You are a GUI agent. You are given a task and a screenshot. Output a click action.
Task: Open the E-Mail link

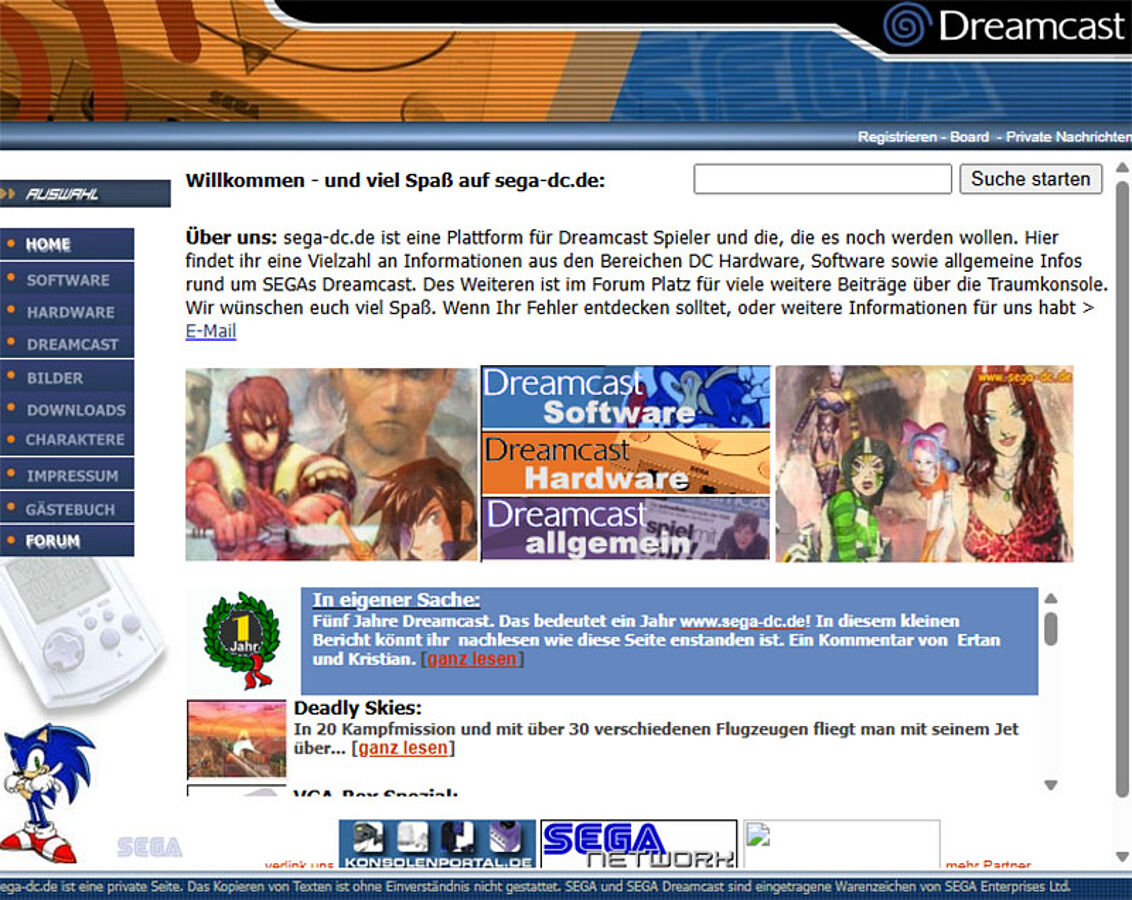tap(211, 331)
